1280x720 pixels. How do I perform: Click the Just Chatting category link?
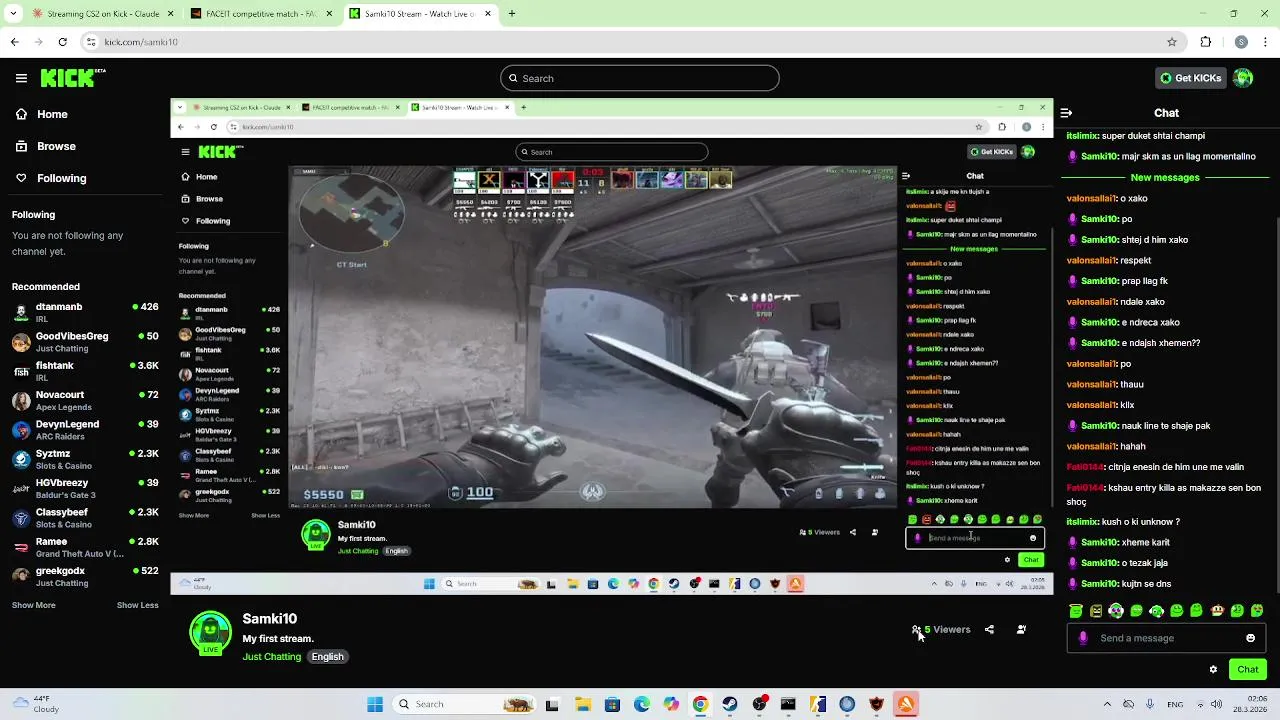[271, 657]
